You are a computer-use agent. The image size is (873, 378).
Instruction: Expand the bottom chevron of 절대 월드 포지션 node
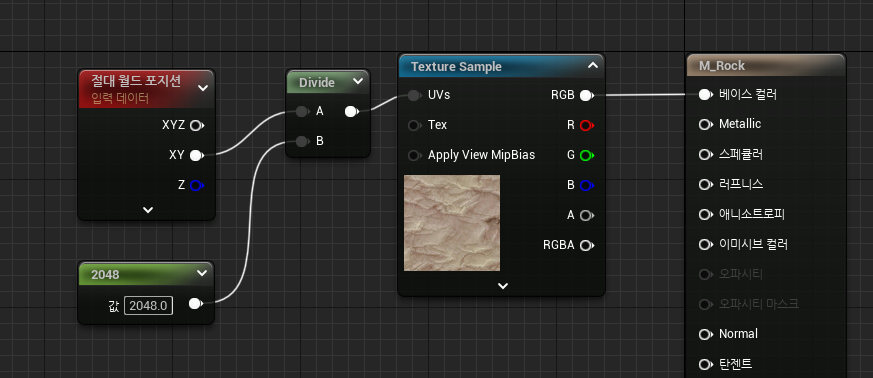point(148,210)
